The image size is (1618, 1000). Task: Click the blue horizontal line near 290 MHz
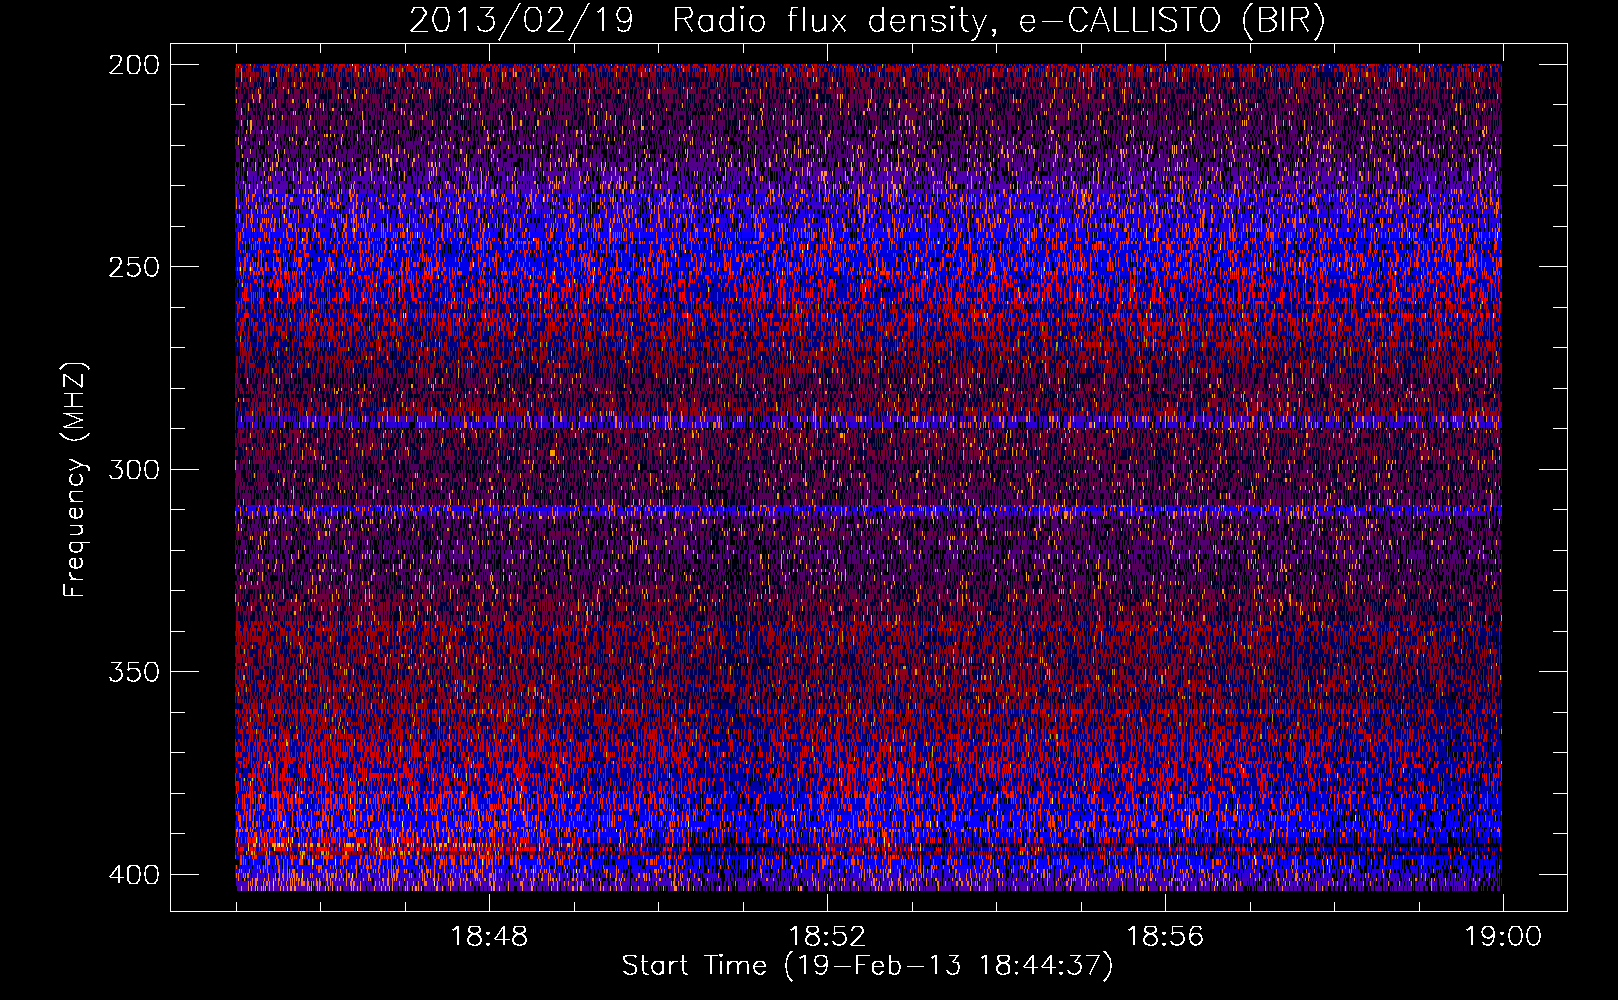click(x=868, y=423)
